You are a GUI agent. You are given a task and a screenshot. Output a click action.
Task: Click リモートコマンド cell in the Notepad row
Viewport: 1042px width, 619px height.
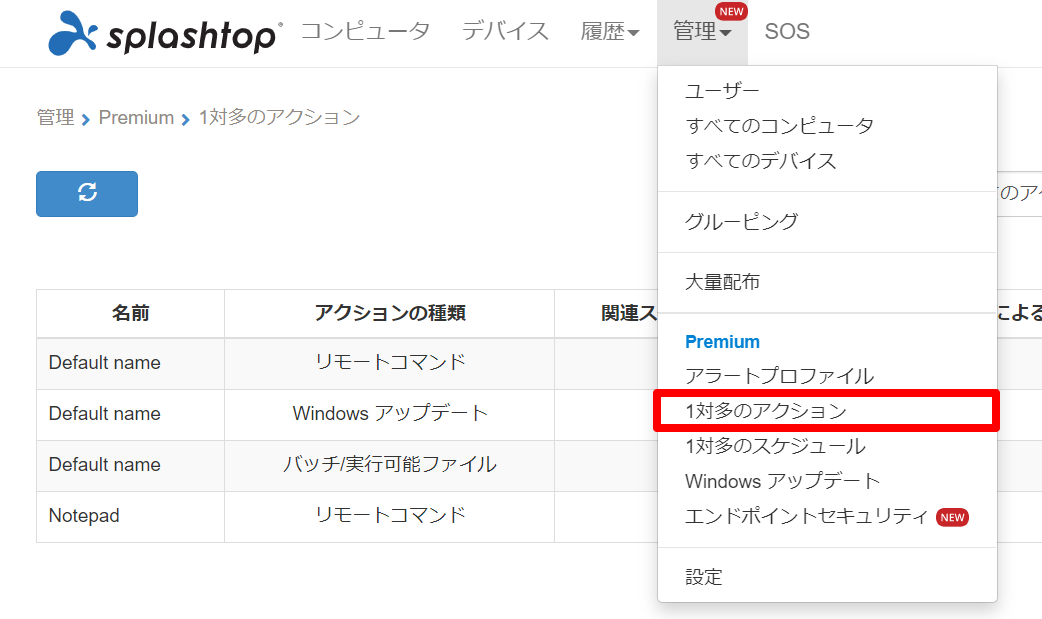coord(389,515)
